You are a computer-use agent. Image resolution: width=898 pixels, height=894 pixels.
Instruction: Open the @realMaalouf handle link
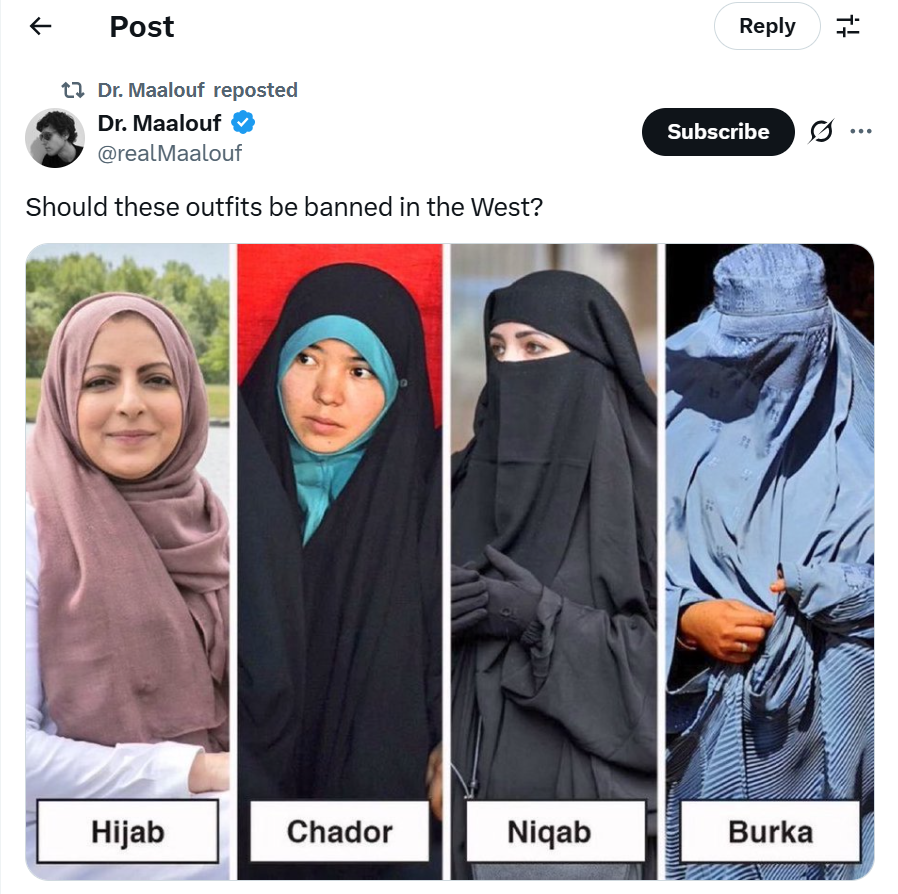coord(170,153)
